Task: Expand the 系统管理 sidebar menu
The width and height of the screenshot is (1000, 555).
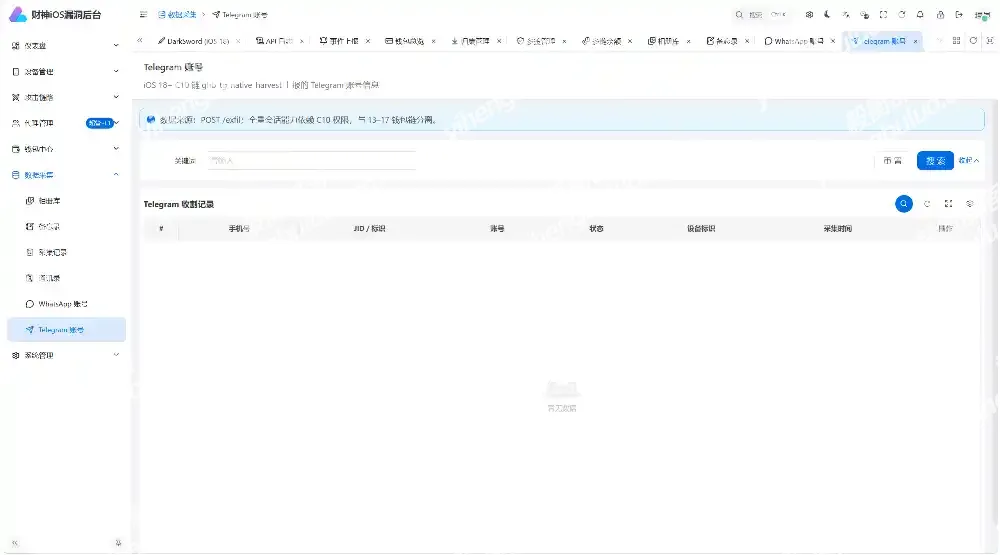Action: [x=66, y=355]
